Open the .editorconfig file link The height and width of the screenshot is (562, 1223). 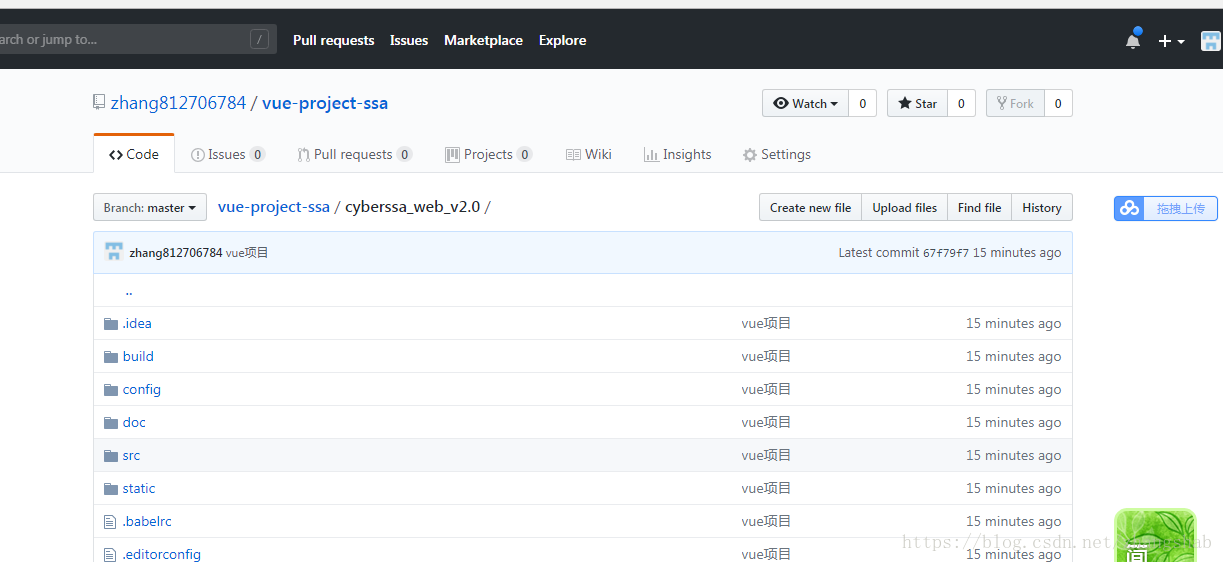coord(161,554)
